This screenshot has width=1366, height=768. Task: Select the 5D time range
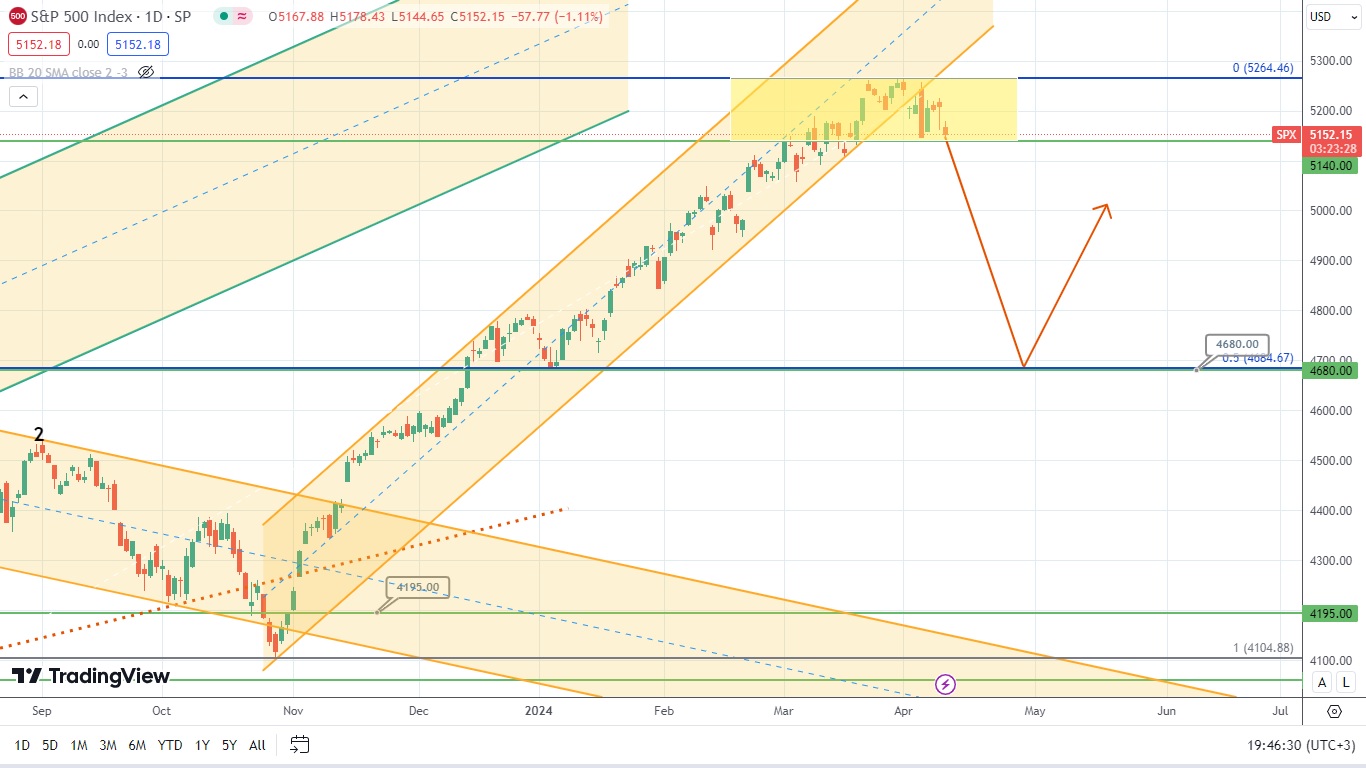pyautogui.click(x=50, y=745)
